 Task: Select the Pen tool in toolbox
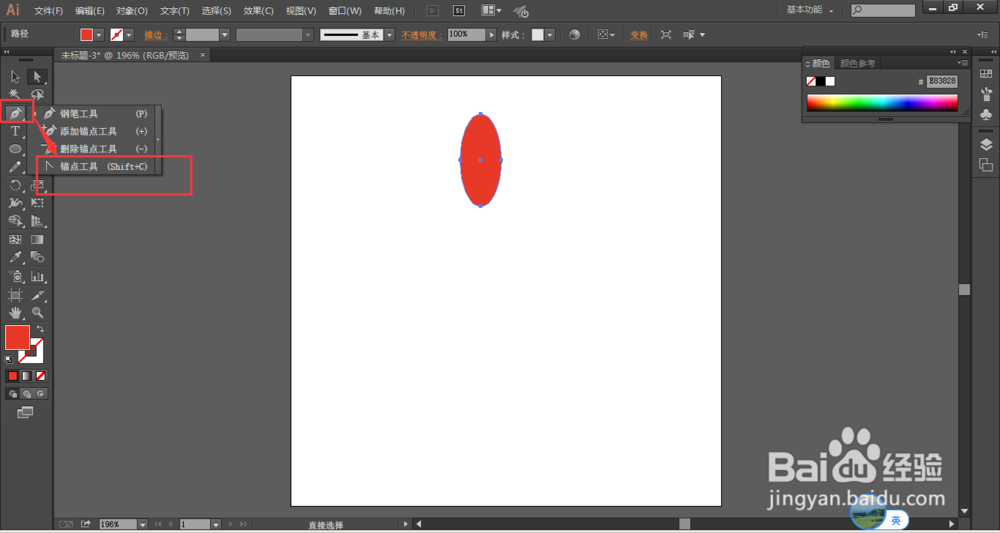(x=15, y=113)
